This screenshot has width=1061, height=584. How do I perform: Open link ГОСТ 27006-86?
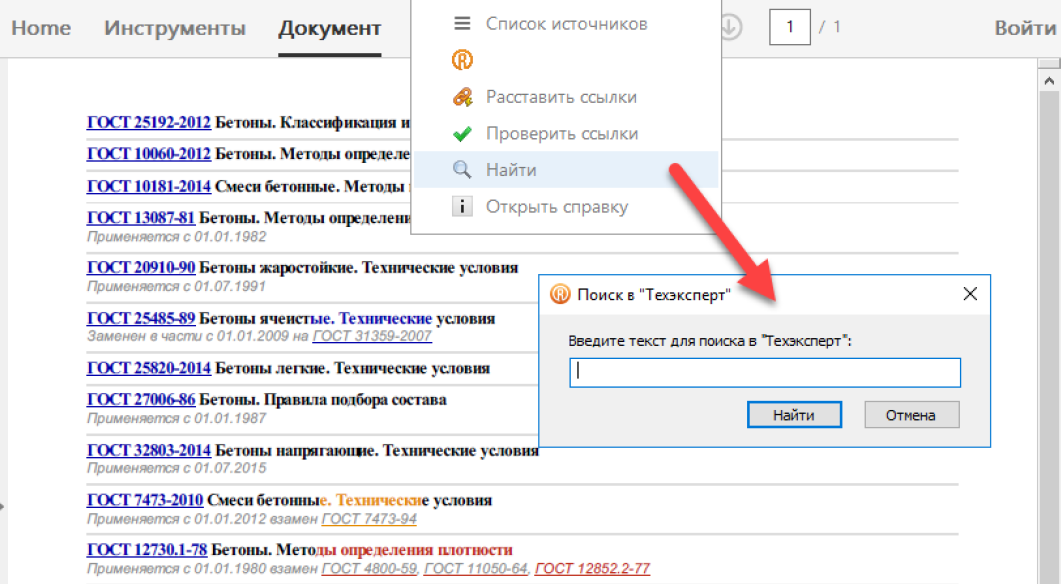141,400
